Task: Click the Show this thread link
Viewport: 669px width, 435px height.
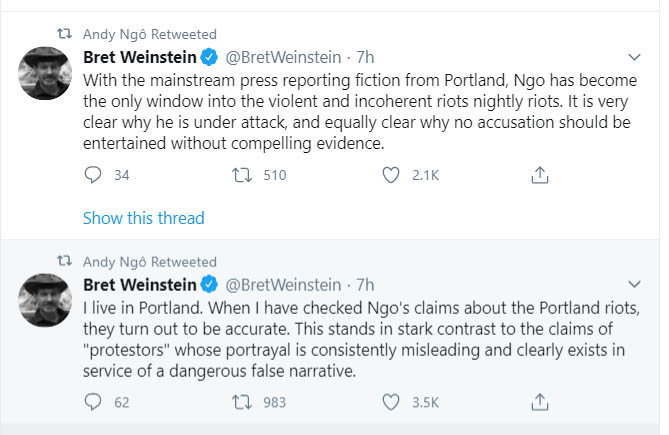Action: 143,218
